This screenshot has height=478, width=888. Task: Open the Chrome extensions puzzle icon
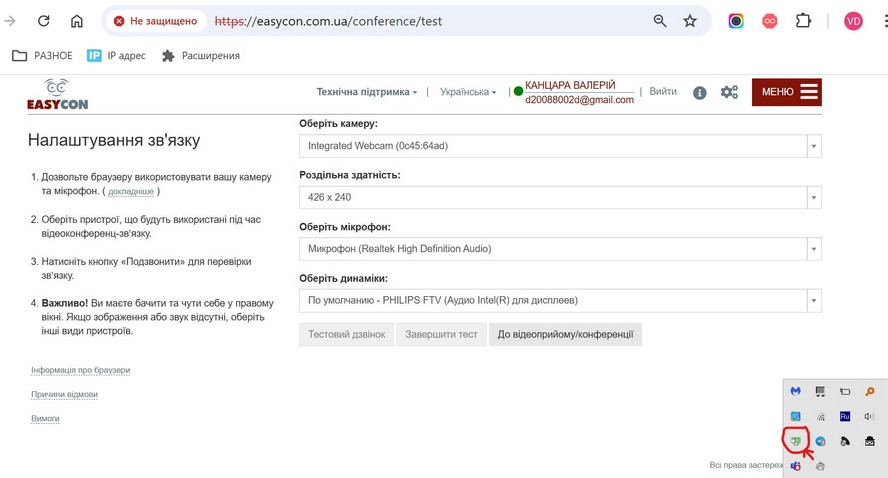(803, 21)
